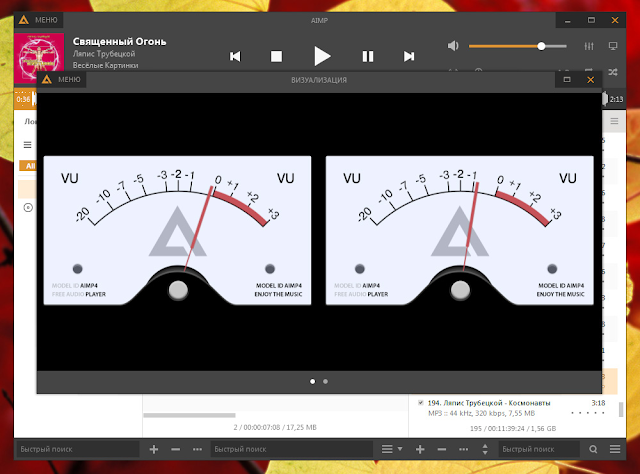The height and width of the screenshot is (474, 640).
Task: Switch to the second visualization page dot
Action: [x=325, y=381]
